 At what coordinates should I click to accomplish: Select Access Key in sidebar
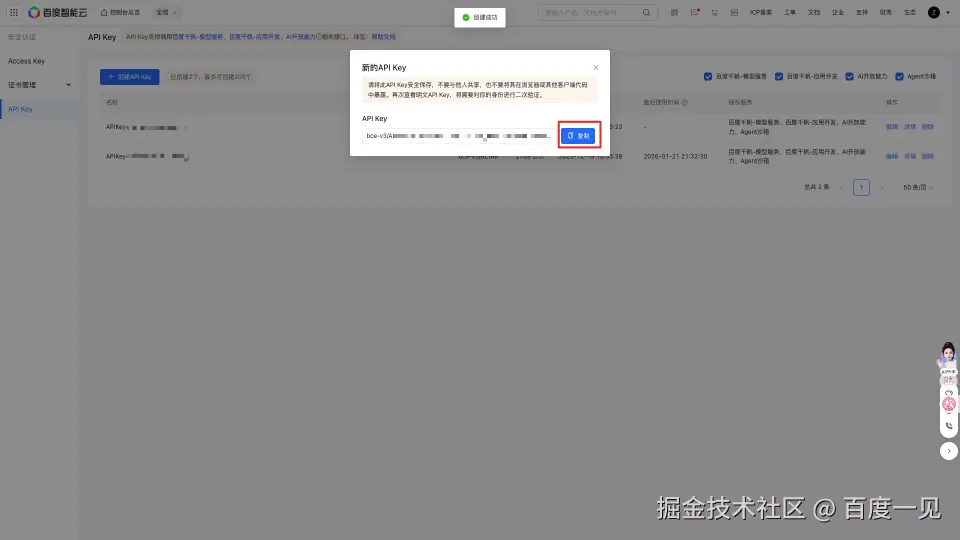click(26, 61)
